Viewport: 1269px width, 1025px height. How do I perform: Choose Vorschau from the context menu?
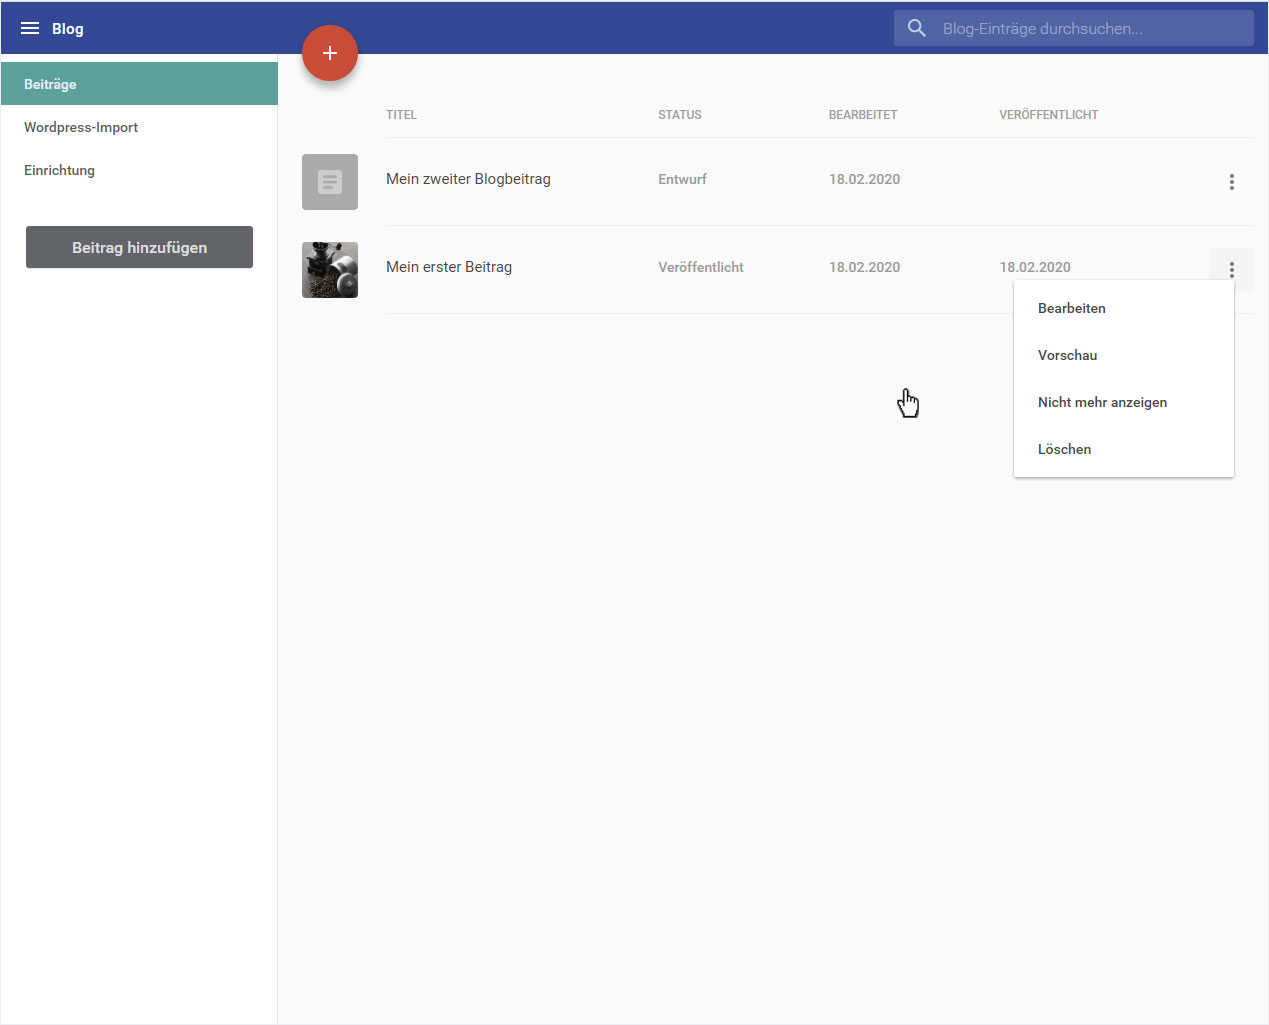click(1124, 355)
